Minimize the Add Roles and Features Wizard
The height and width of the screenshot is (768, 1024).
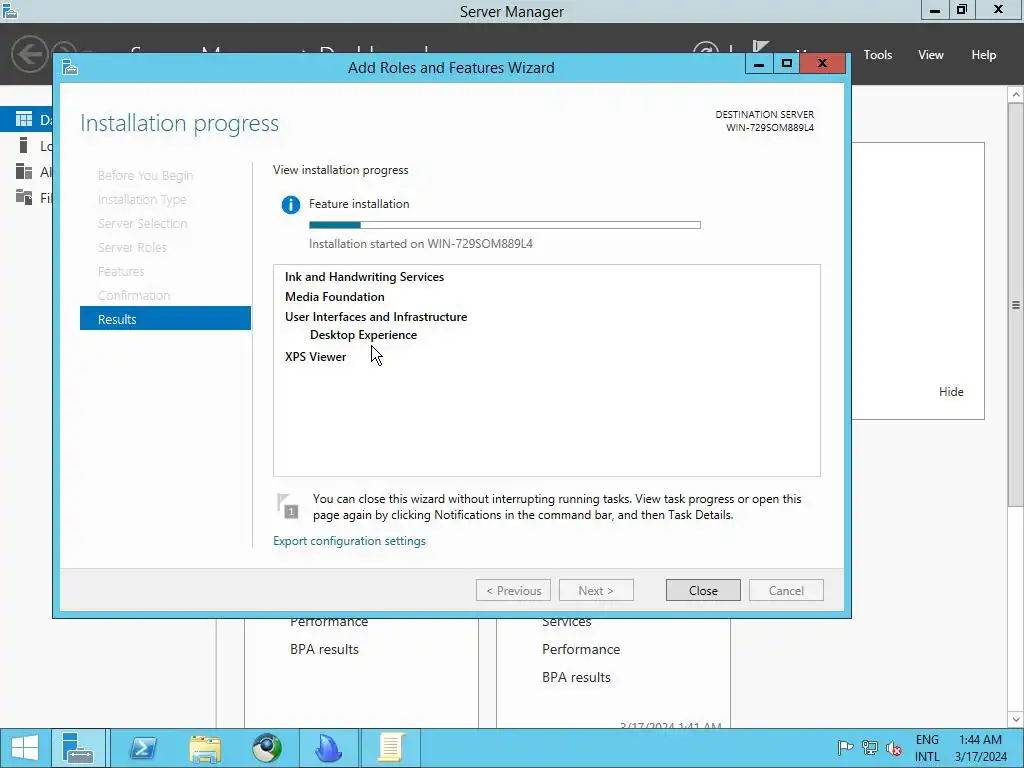tap(759, 64)
